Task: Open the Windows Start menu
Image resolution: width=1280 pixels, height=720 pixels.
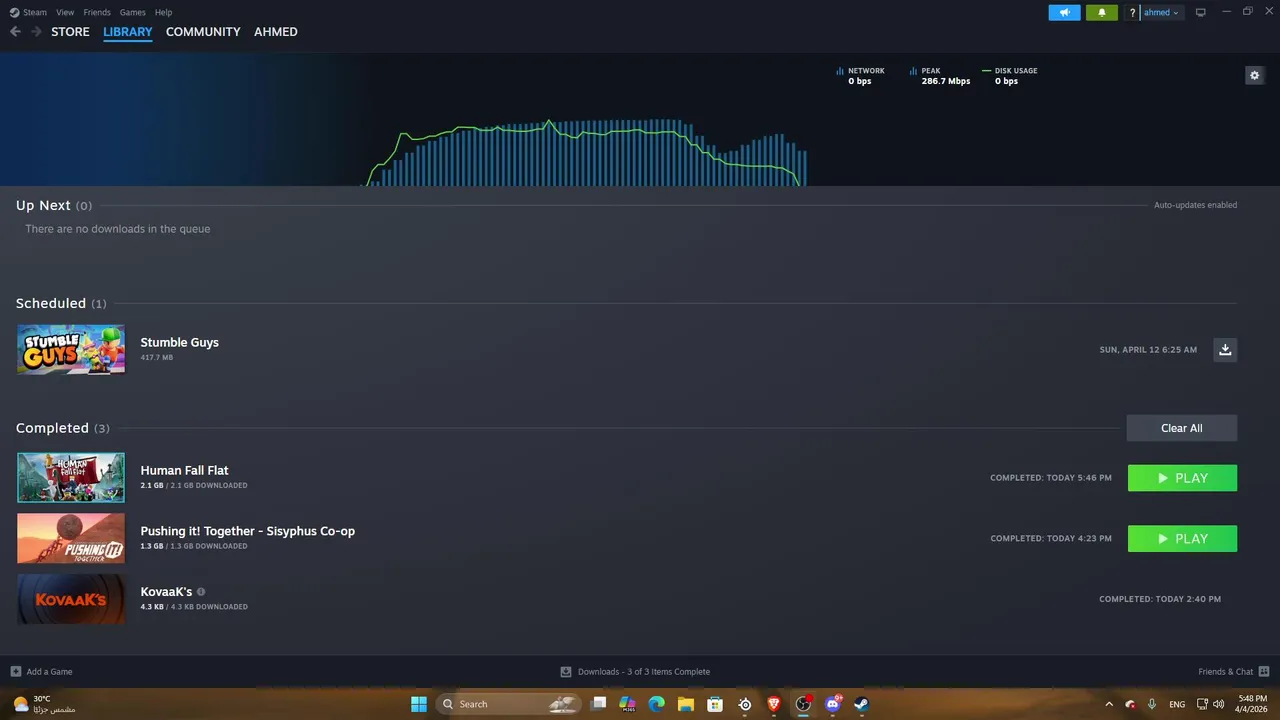Action: point(419,704)
